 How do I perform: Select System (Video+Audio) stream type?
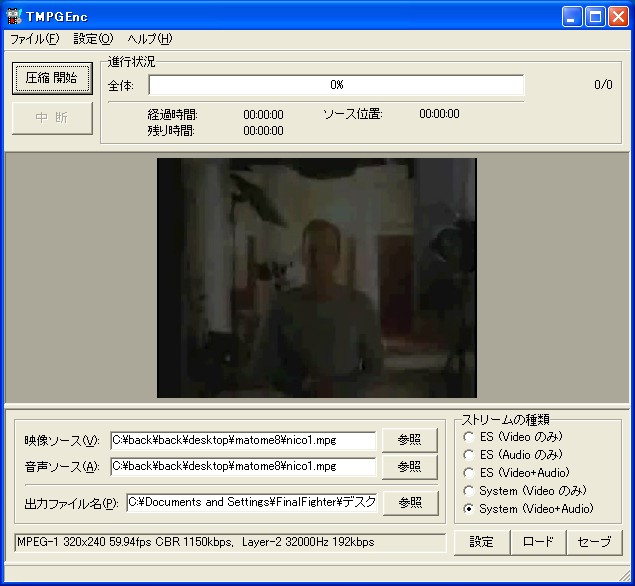coord(528,509)
